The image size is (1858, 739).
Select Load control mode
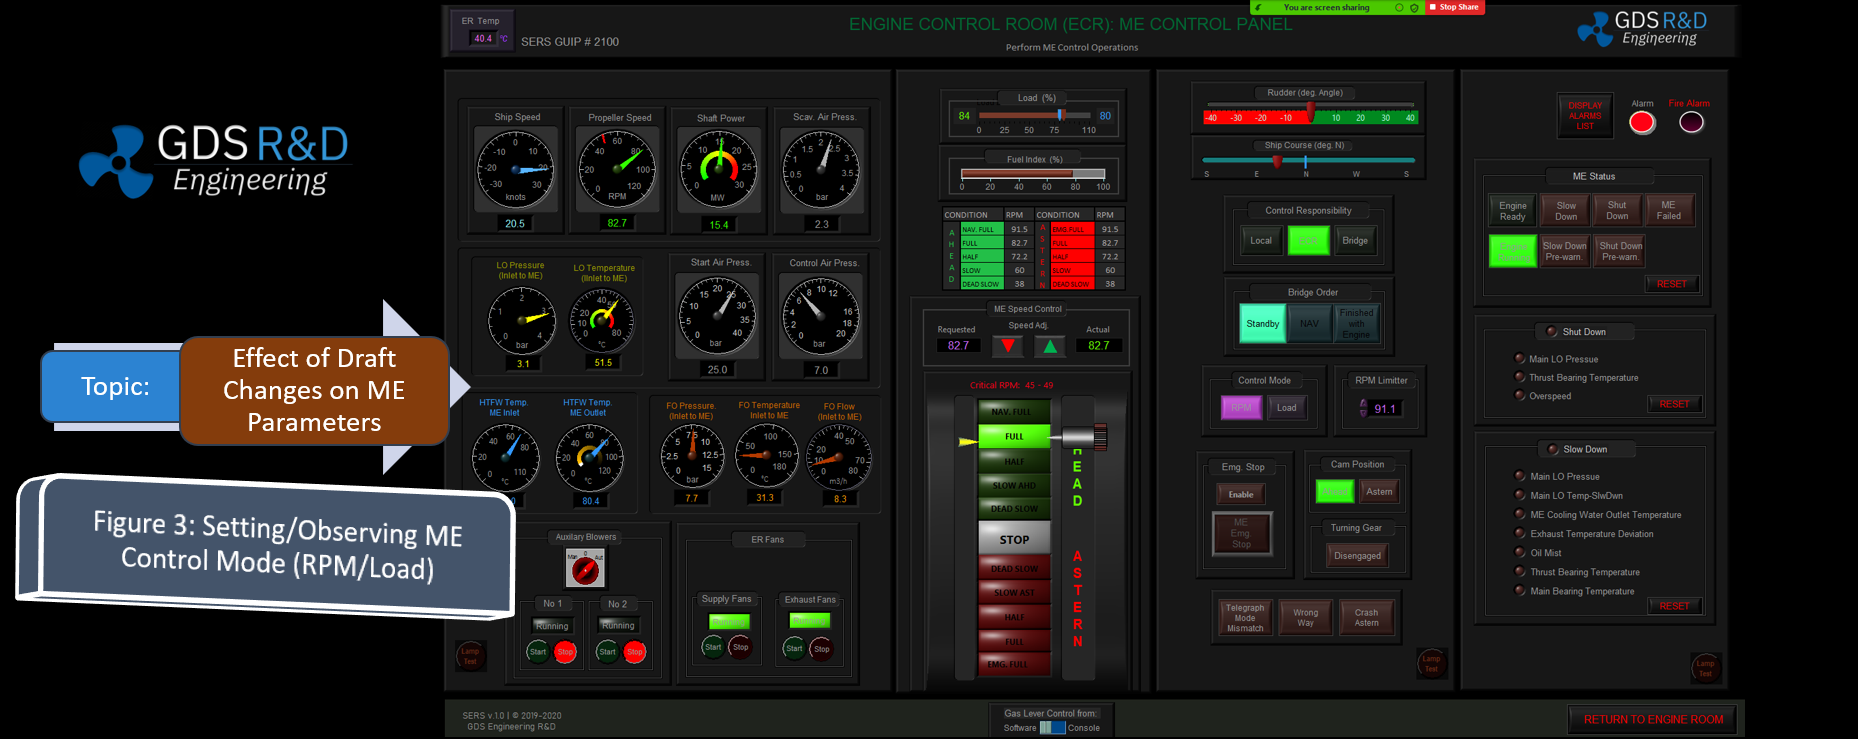tap(1287, 407)
